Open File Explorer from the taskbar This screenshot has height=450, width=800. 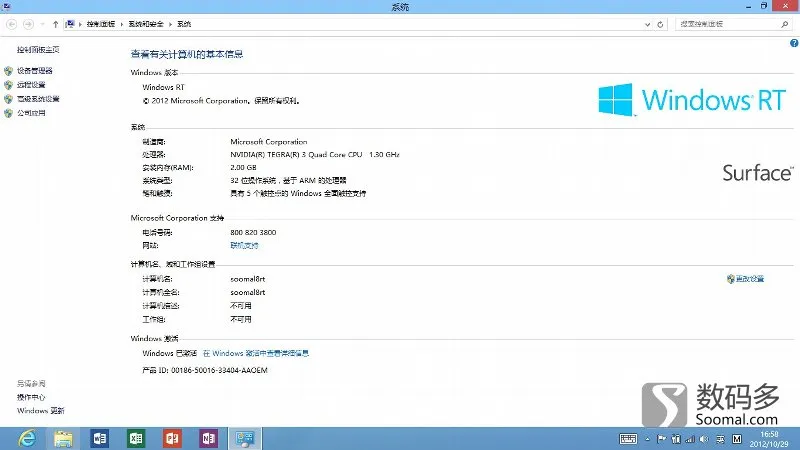[63, 438]
